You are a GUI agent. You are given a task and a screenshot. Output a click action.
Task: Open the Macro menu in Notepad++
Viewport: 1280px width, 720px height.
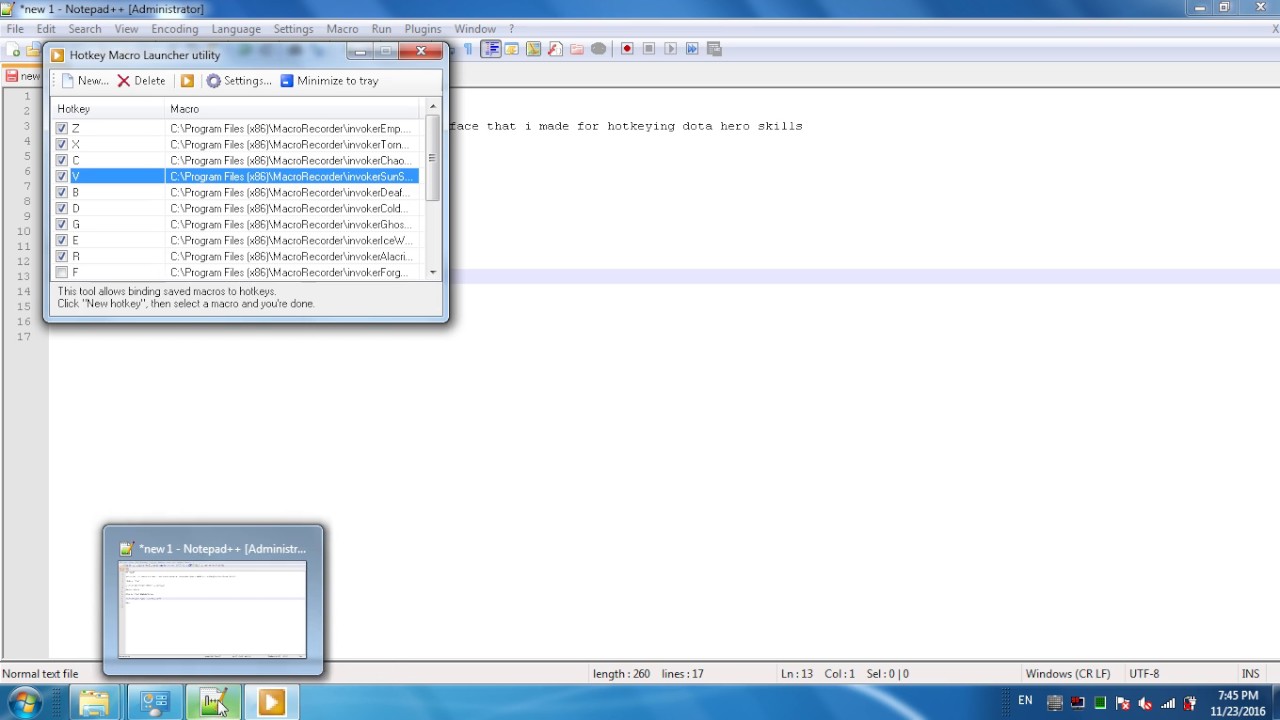tap(342, 29)
